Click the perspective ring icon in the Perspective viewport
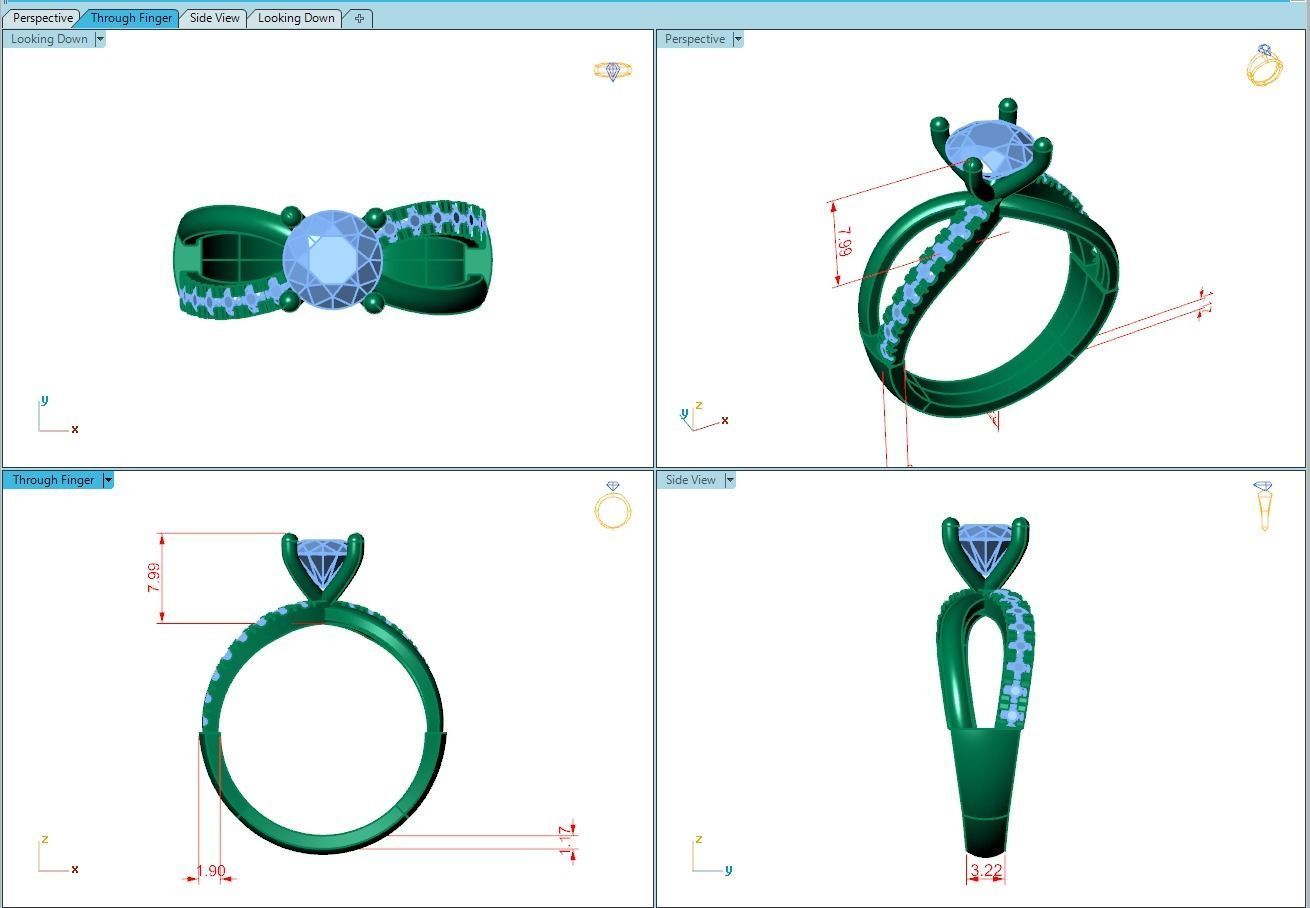 click(1265, 65)
